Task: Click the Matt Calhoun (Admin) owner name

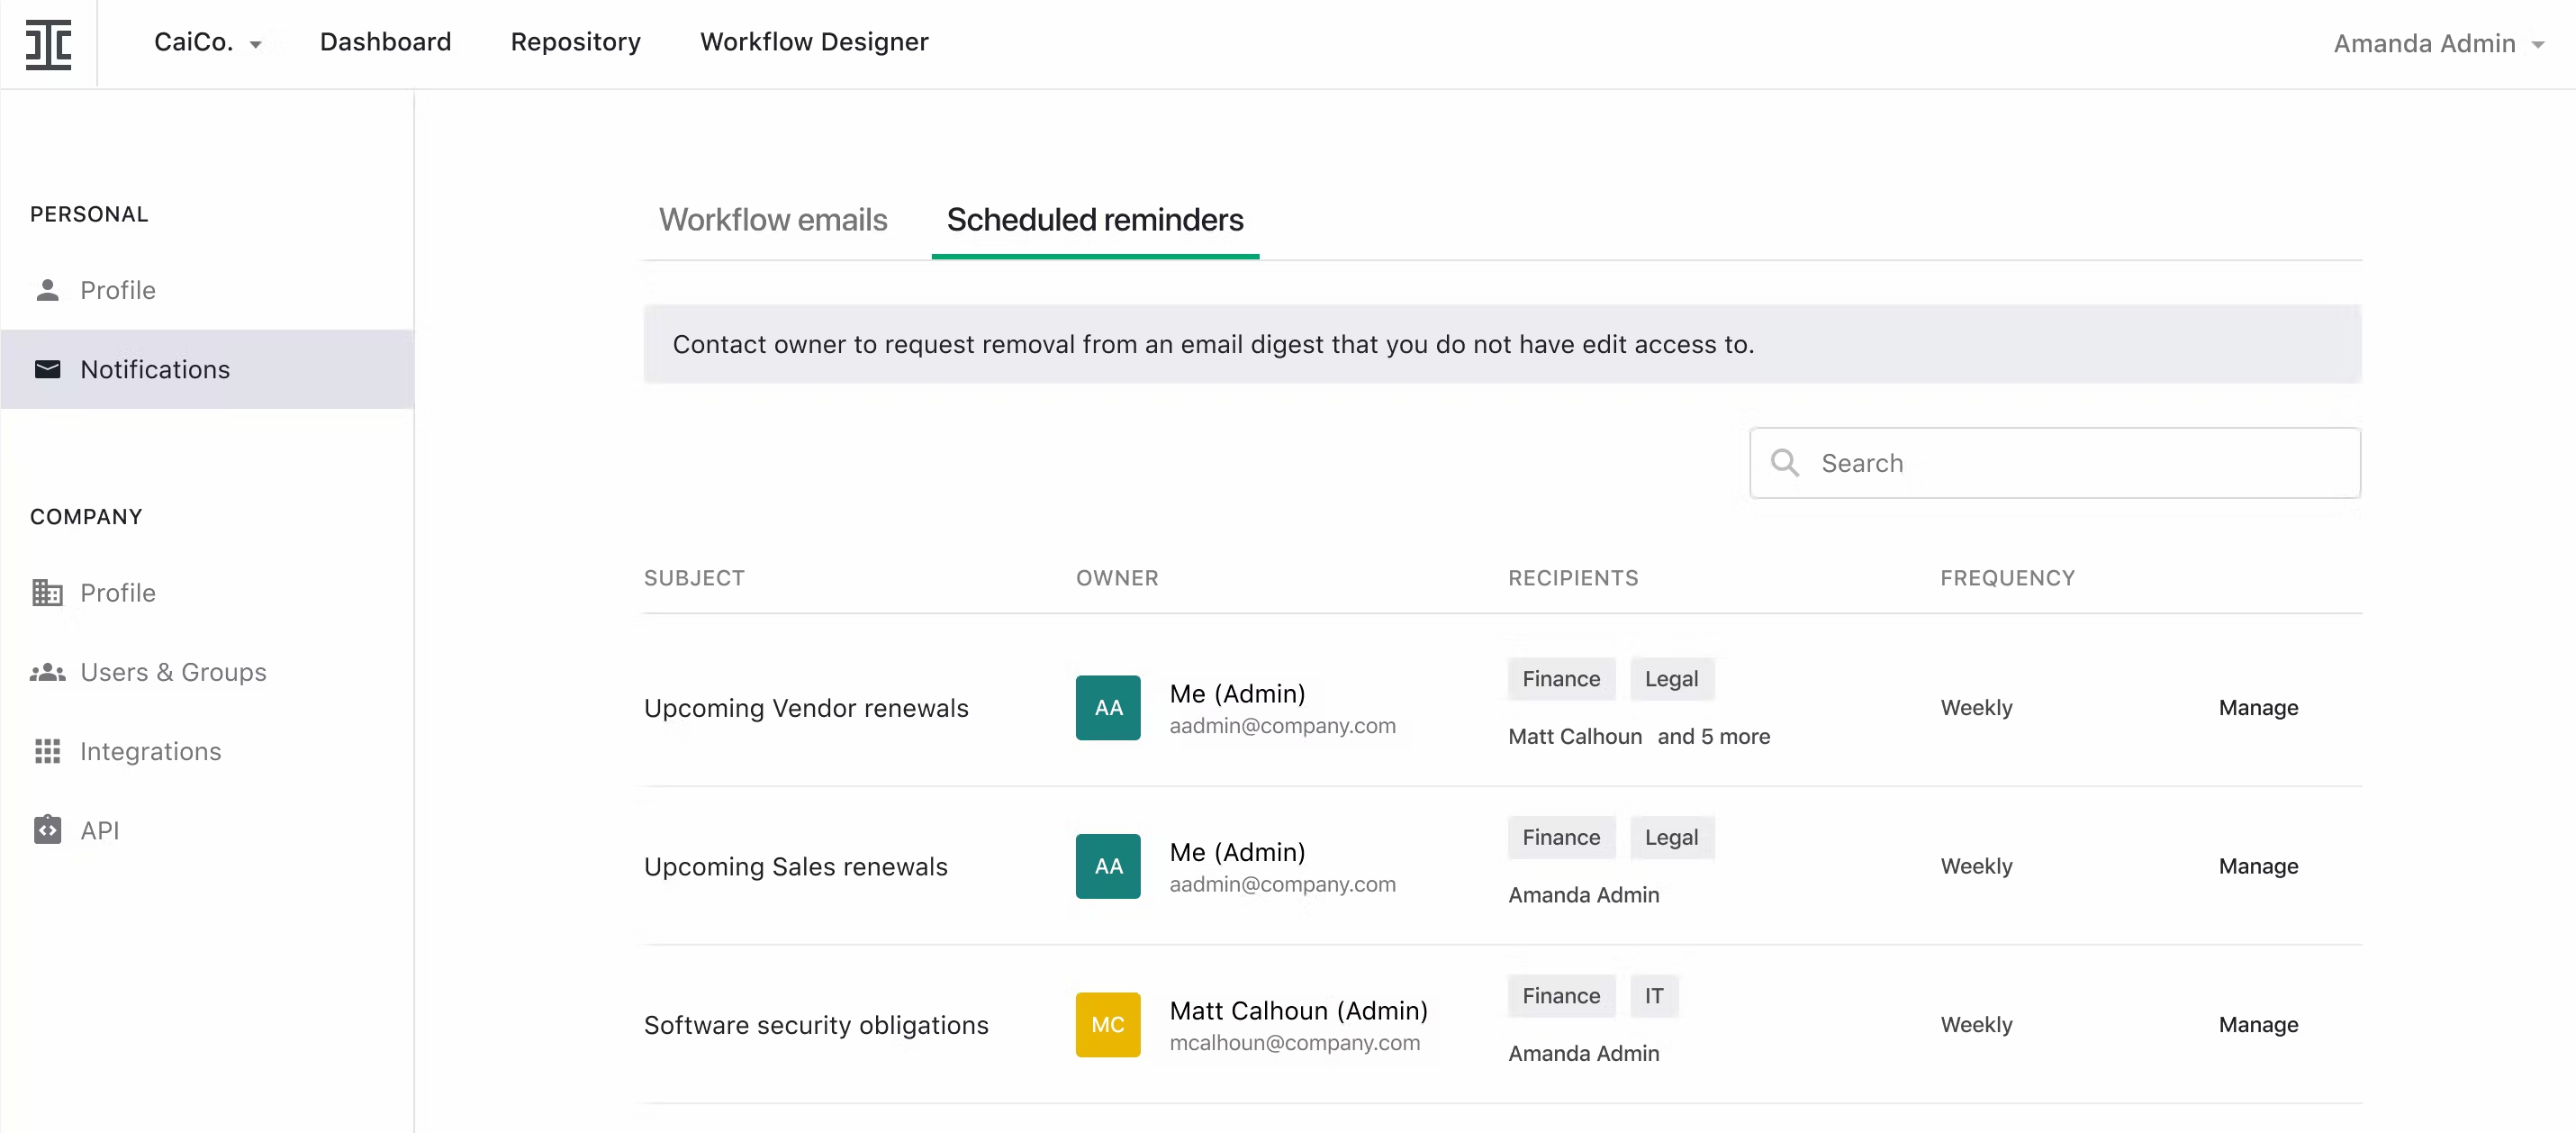Action: [1298, 1011]
